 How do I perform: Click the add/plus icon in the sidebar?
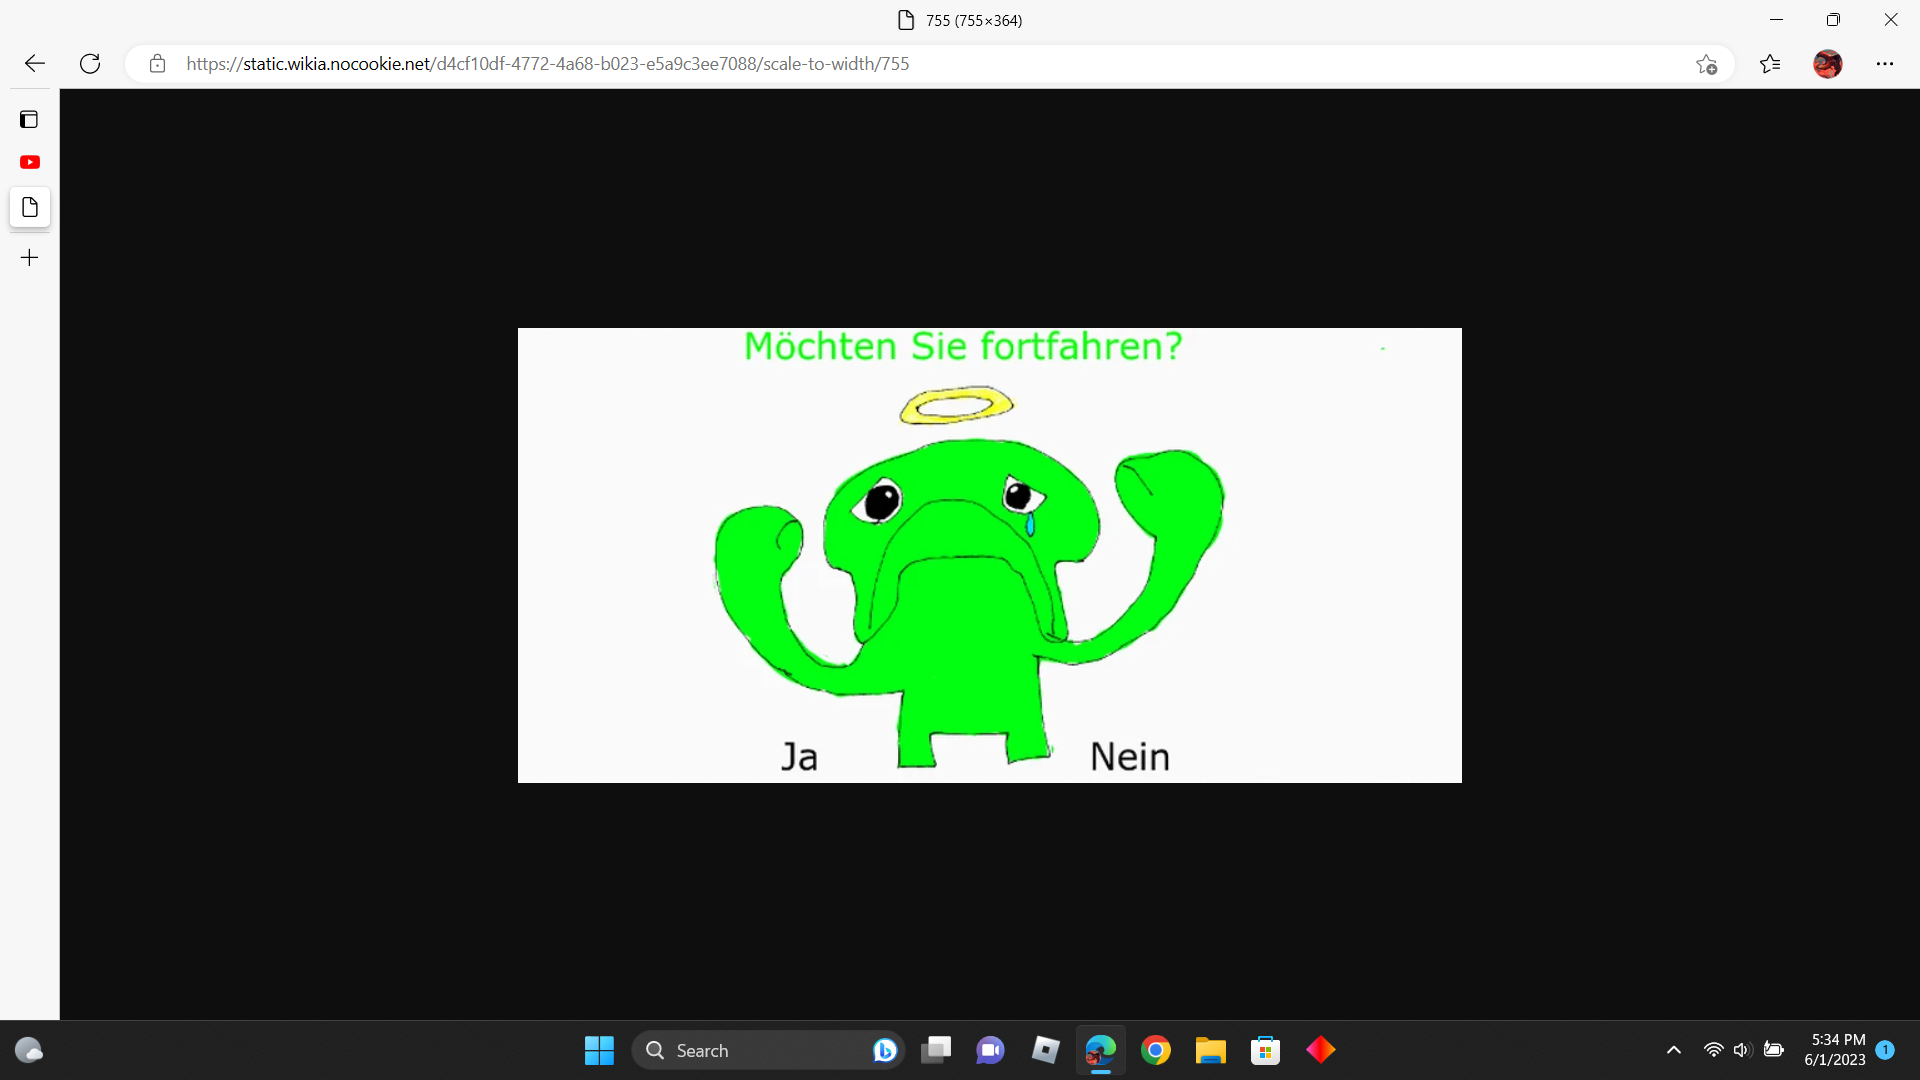29,257
